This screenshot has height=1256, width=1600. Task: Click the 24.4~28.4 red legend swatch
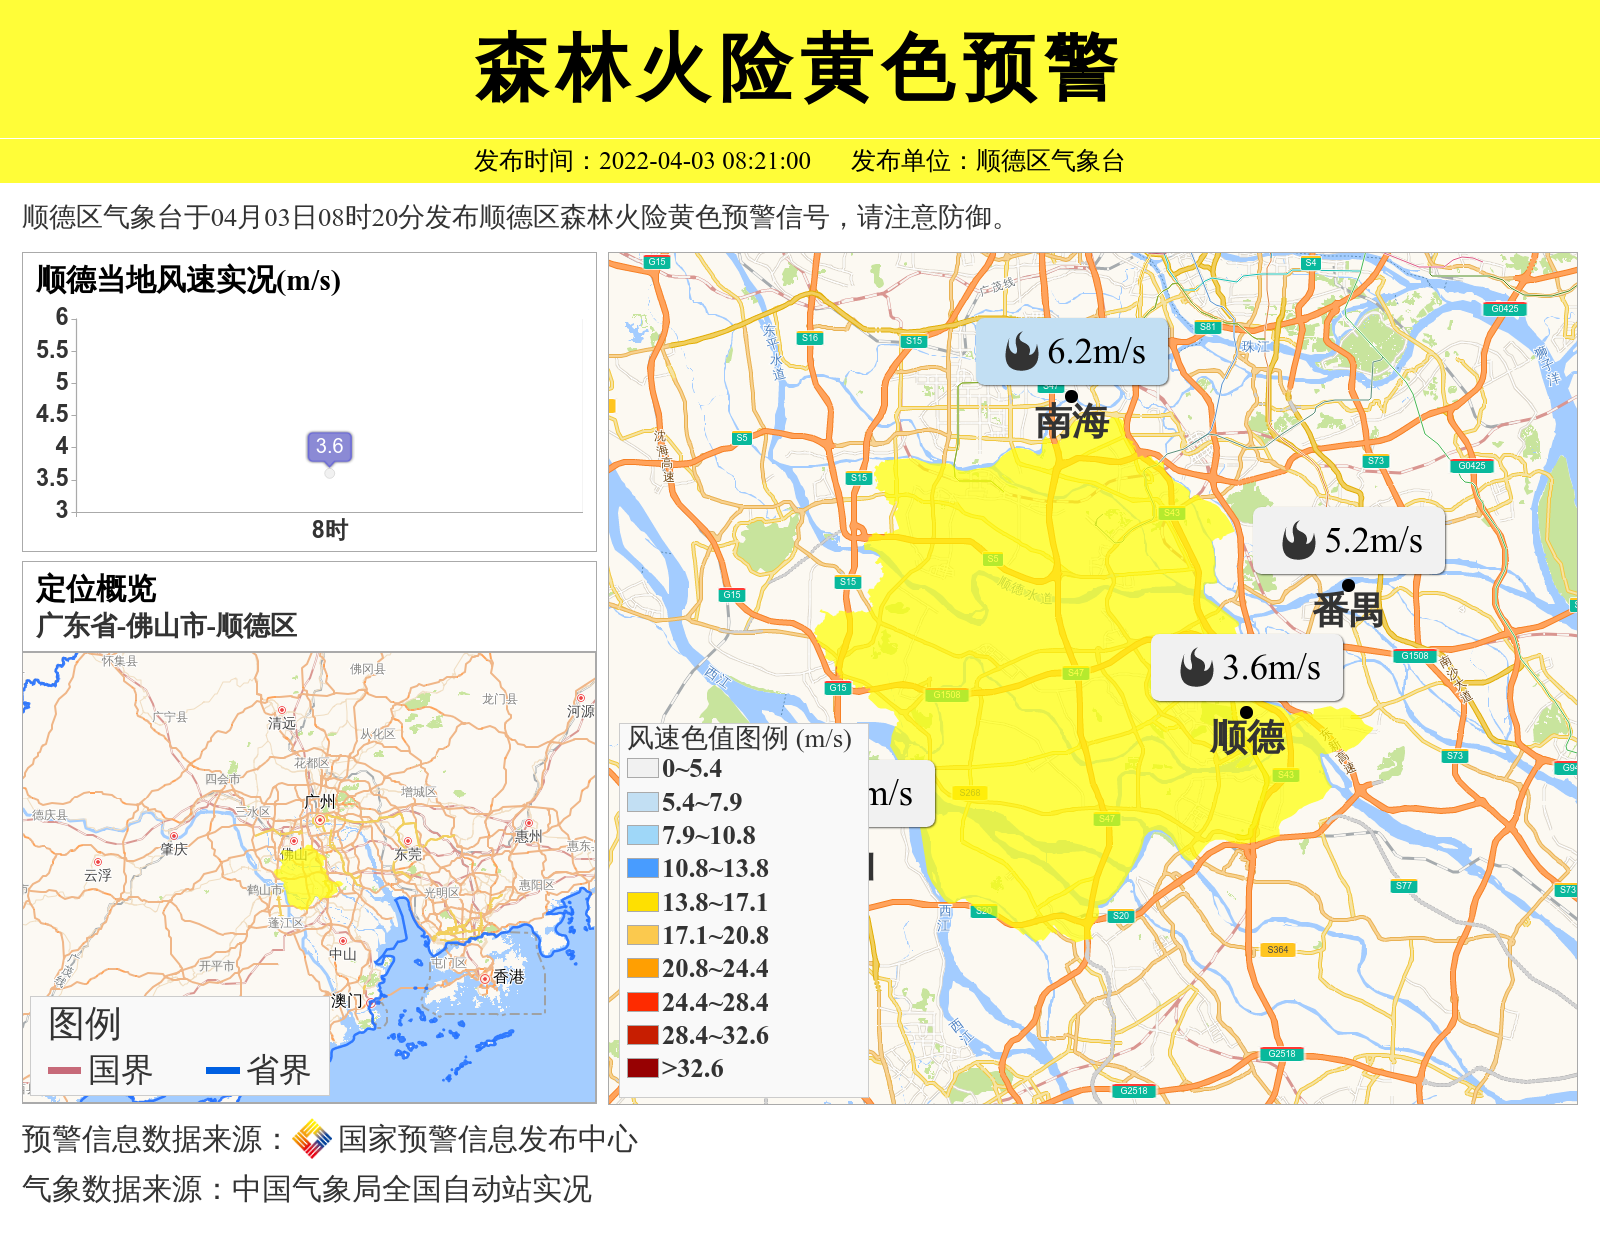click(642, 1002)
